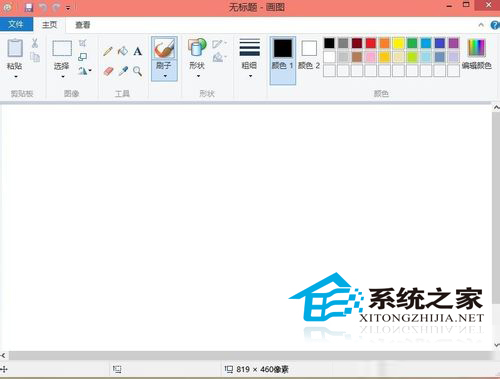Switch to the 主页 (Home) tab

[50, 25]
